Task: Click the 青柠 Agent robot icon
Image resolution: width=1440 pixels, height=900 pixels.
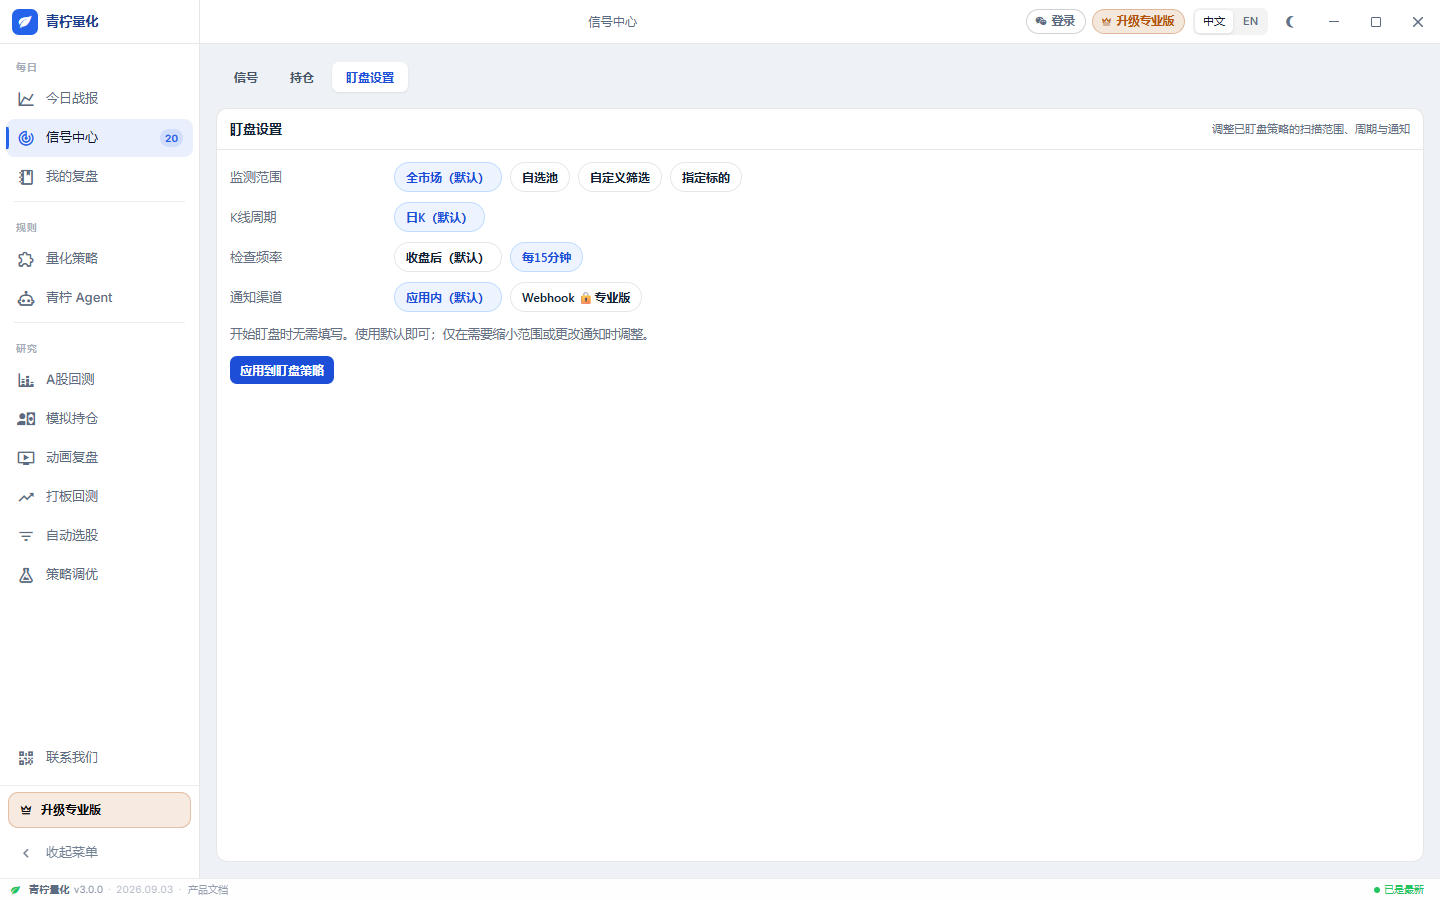Action: (x=26, y=298)
